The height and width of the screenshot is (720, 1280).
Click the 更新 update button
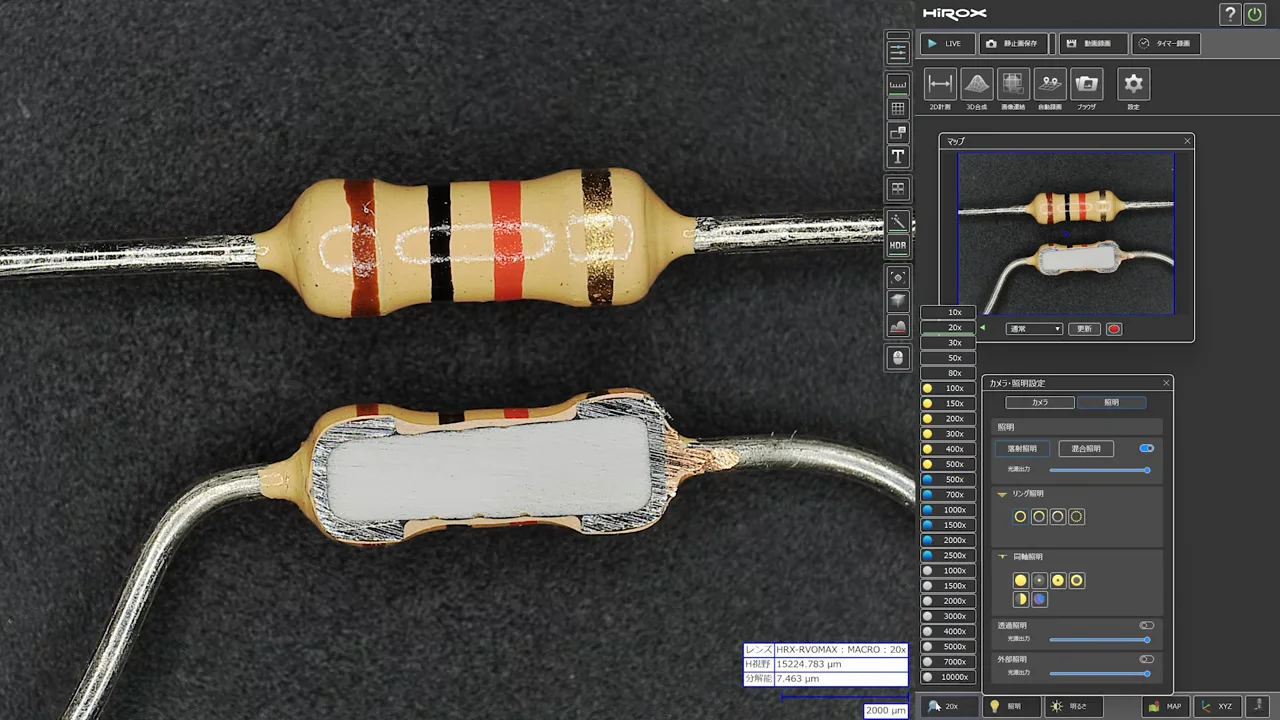[1084, 329]
